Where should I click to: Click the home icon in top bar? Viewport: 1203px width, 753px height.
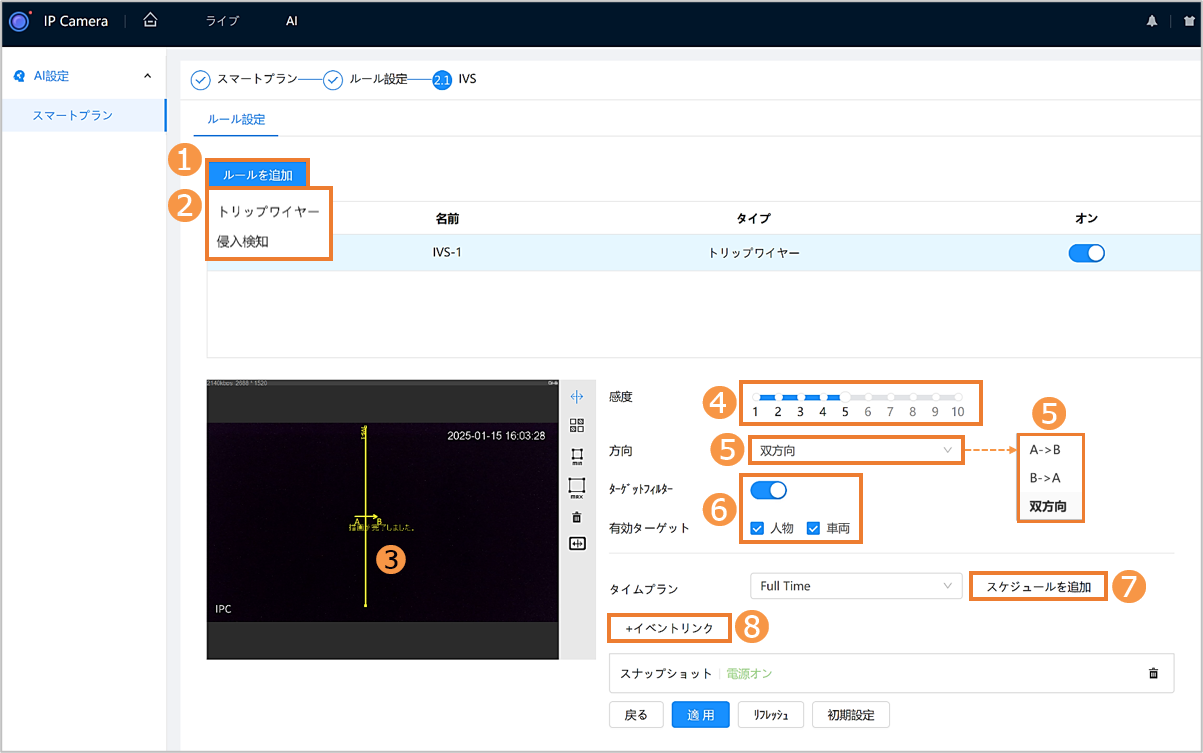click(150, 20)
